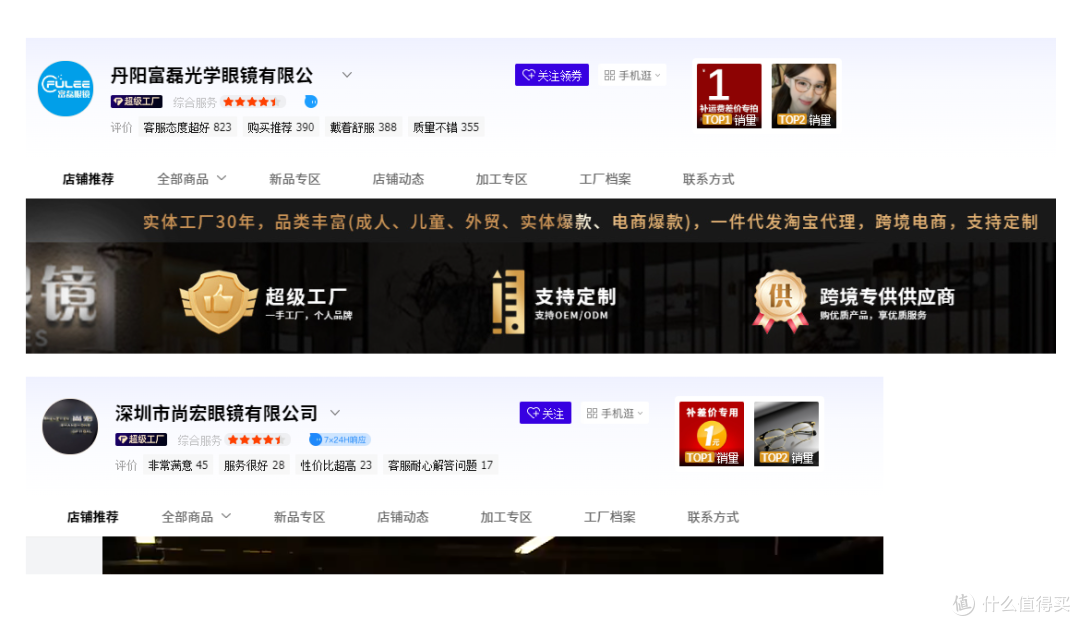Click the 关注领券 button
This screenshot has height=626, width=1080.
(552, 75)
